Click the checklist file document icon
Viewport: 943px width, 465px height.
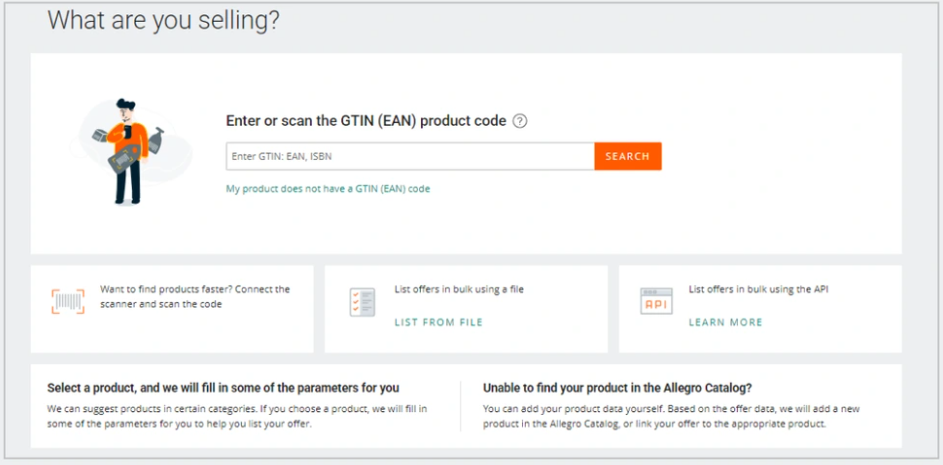[362, 301]
